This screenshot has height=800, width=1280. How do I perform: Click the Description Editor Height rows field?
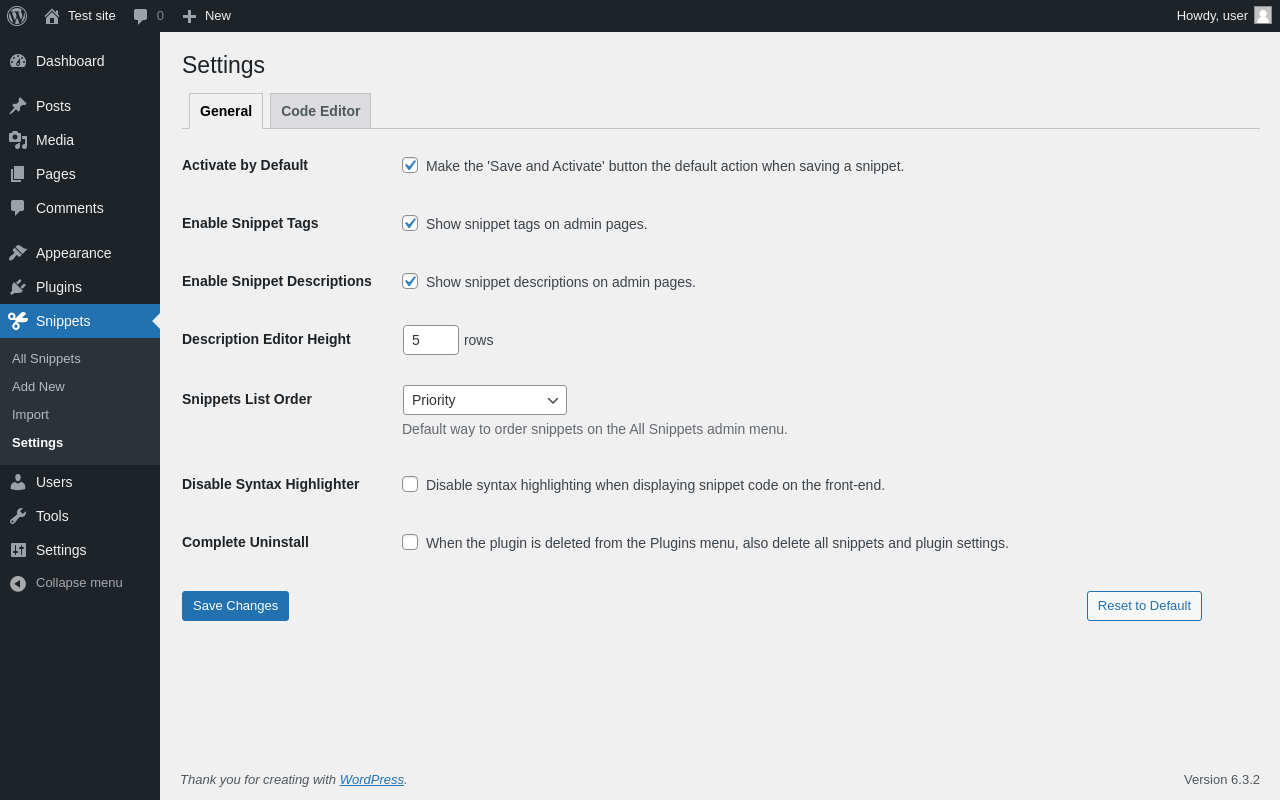430,340
